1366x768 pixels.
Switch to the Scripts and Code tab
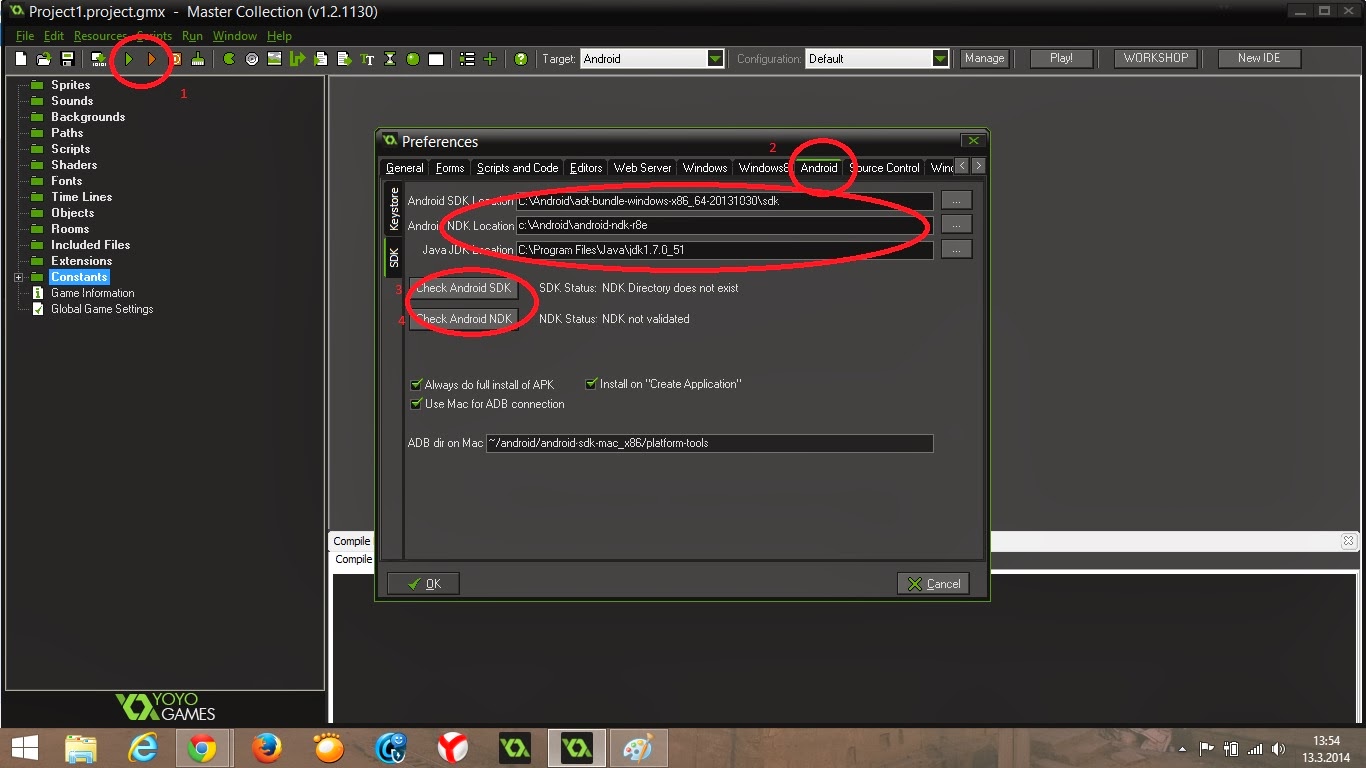[x=517, y=168]
